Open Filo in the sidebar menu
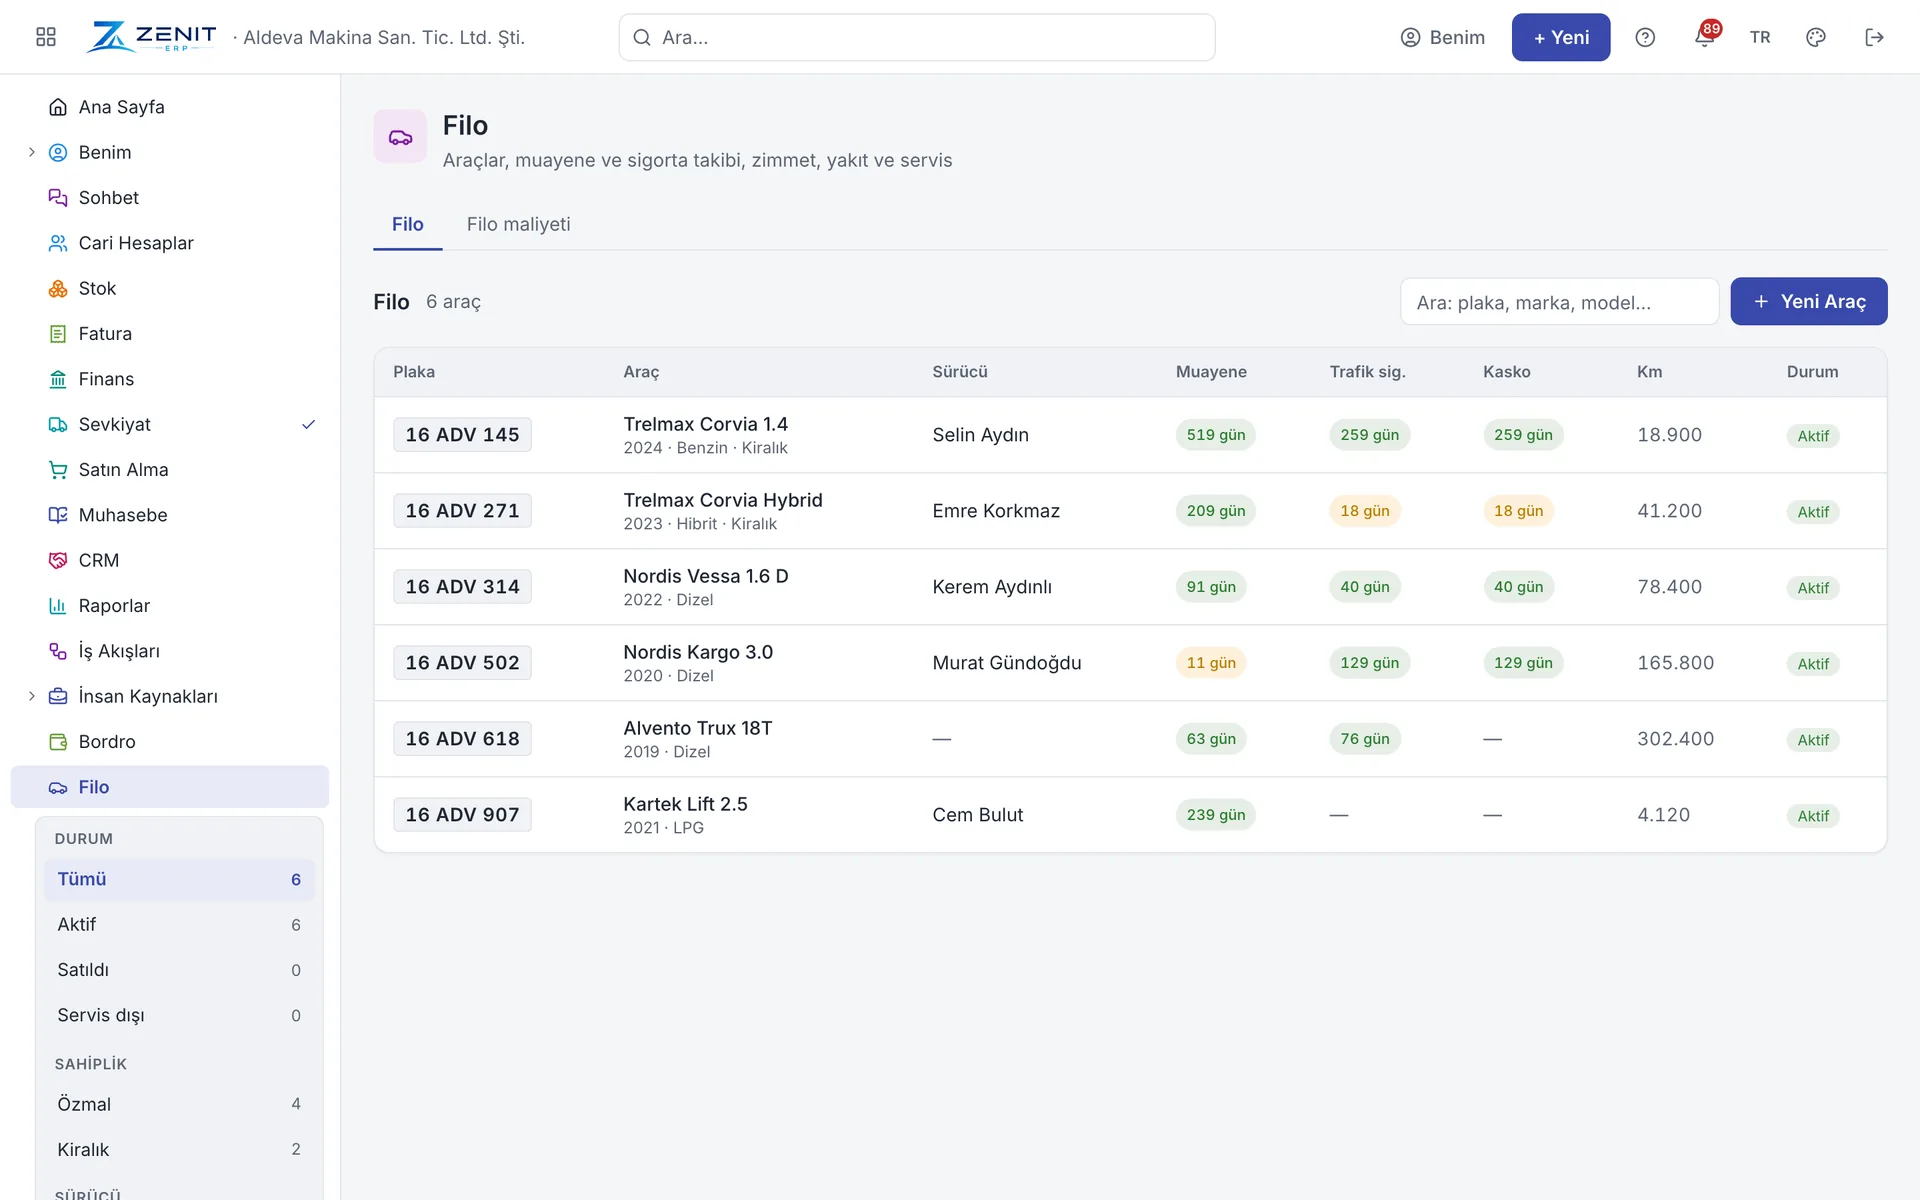The height and width of the screenshot is (1200, 1920). (x=170, y=787)
